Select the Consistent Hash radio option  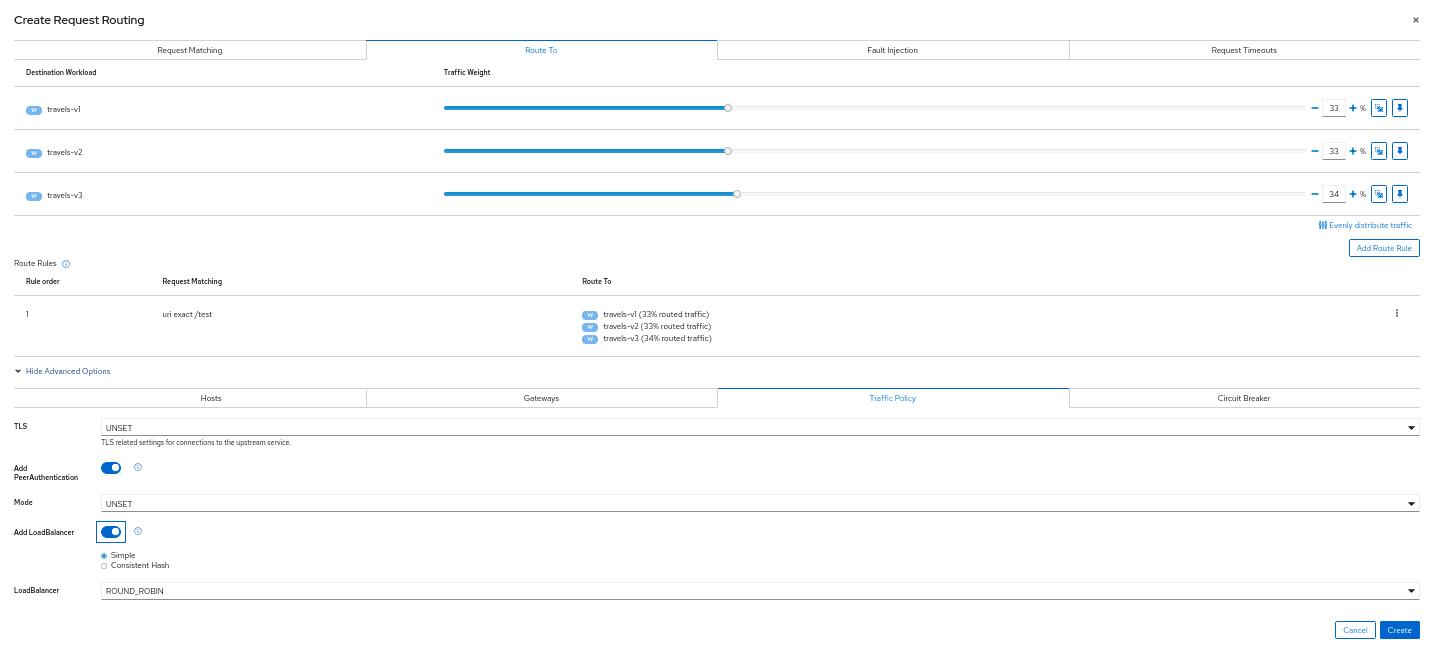pyautogui.click(x=104, y=565)
